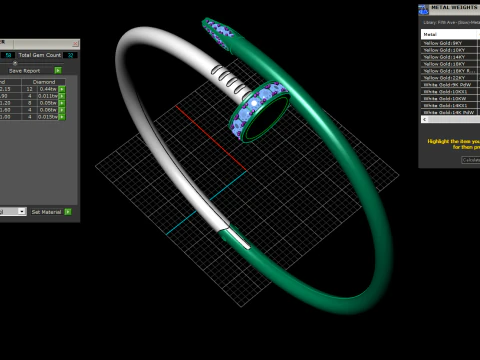Select Yellow Gold:22KY in metal list
Viewport: 480px width, 360px height.
449,78
